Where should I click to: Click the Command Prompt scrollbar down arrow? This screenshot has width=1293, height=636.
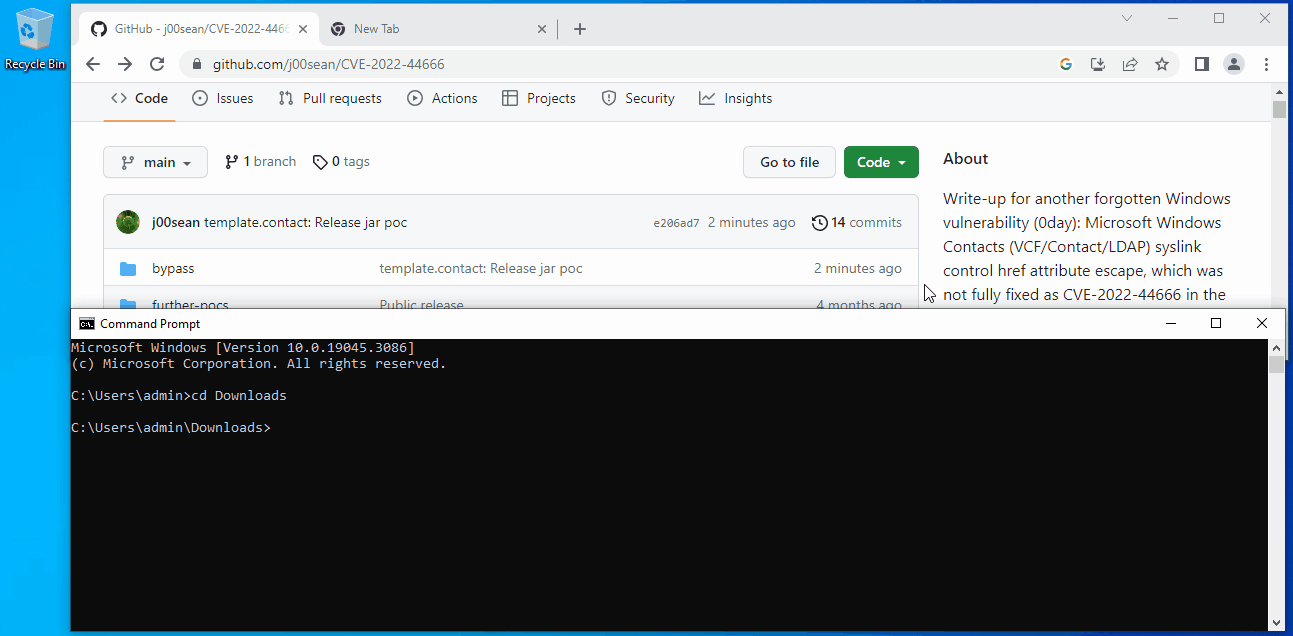point(1276,622)
